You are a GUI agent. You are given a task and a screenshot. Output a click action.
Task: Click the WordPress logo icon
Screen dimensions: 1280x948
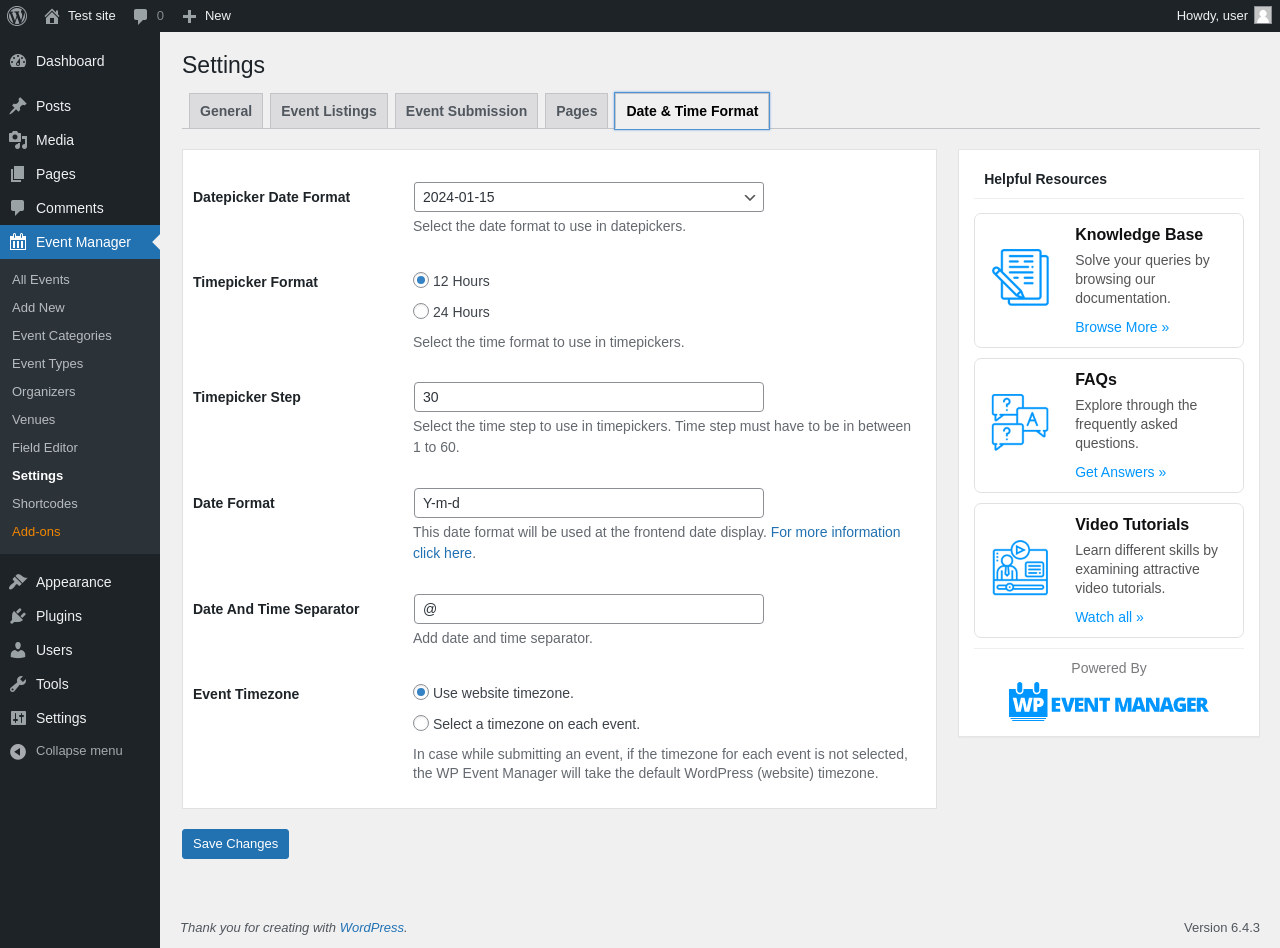pos(17,16)
